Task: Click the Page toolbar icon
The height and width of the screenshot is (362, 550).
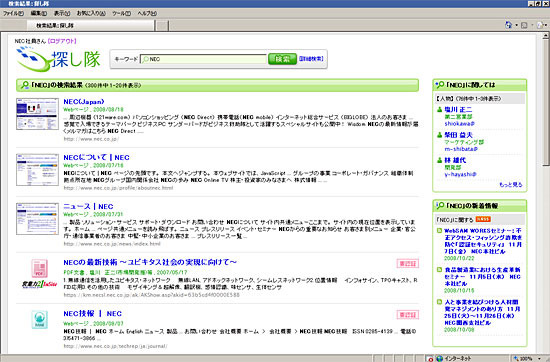Action: (x=540, y=25)
